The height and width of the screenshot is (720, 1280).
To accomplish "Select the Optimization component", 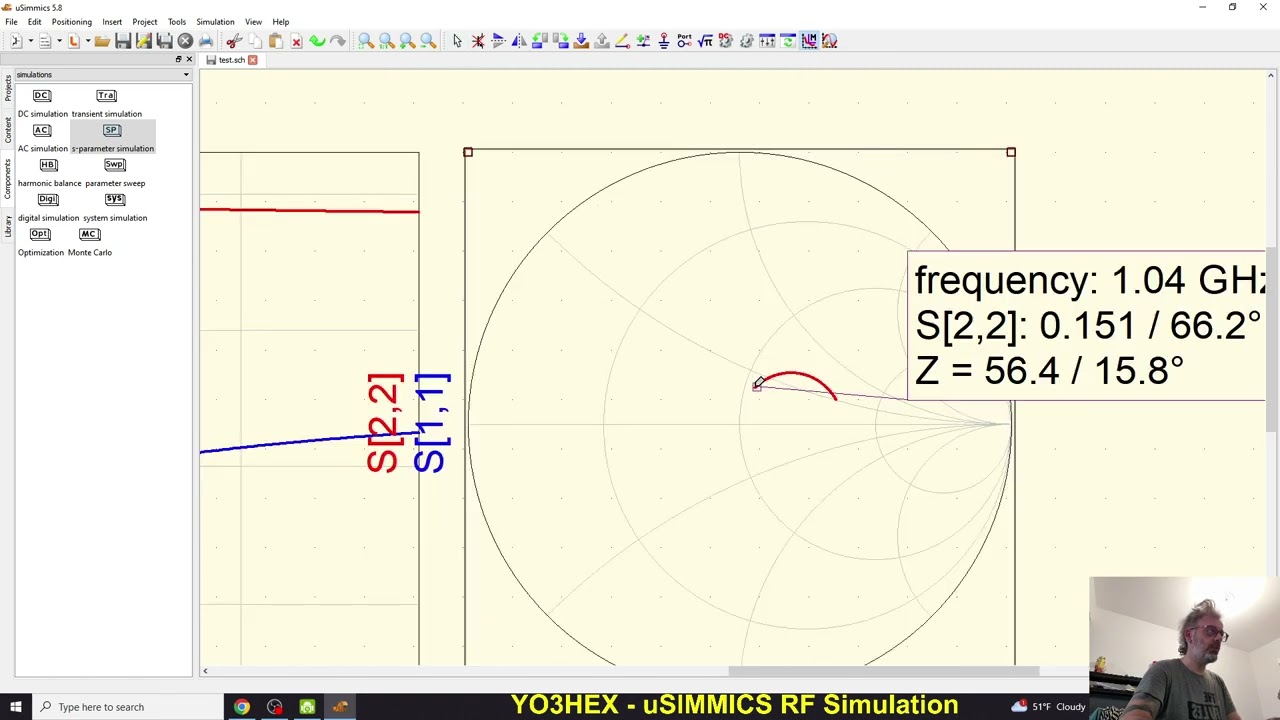I will point(40,242).
